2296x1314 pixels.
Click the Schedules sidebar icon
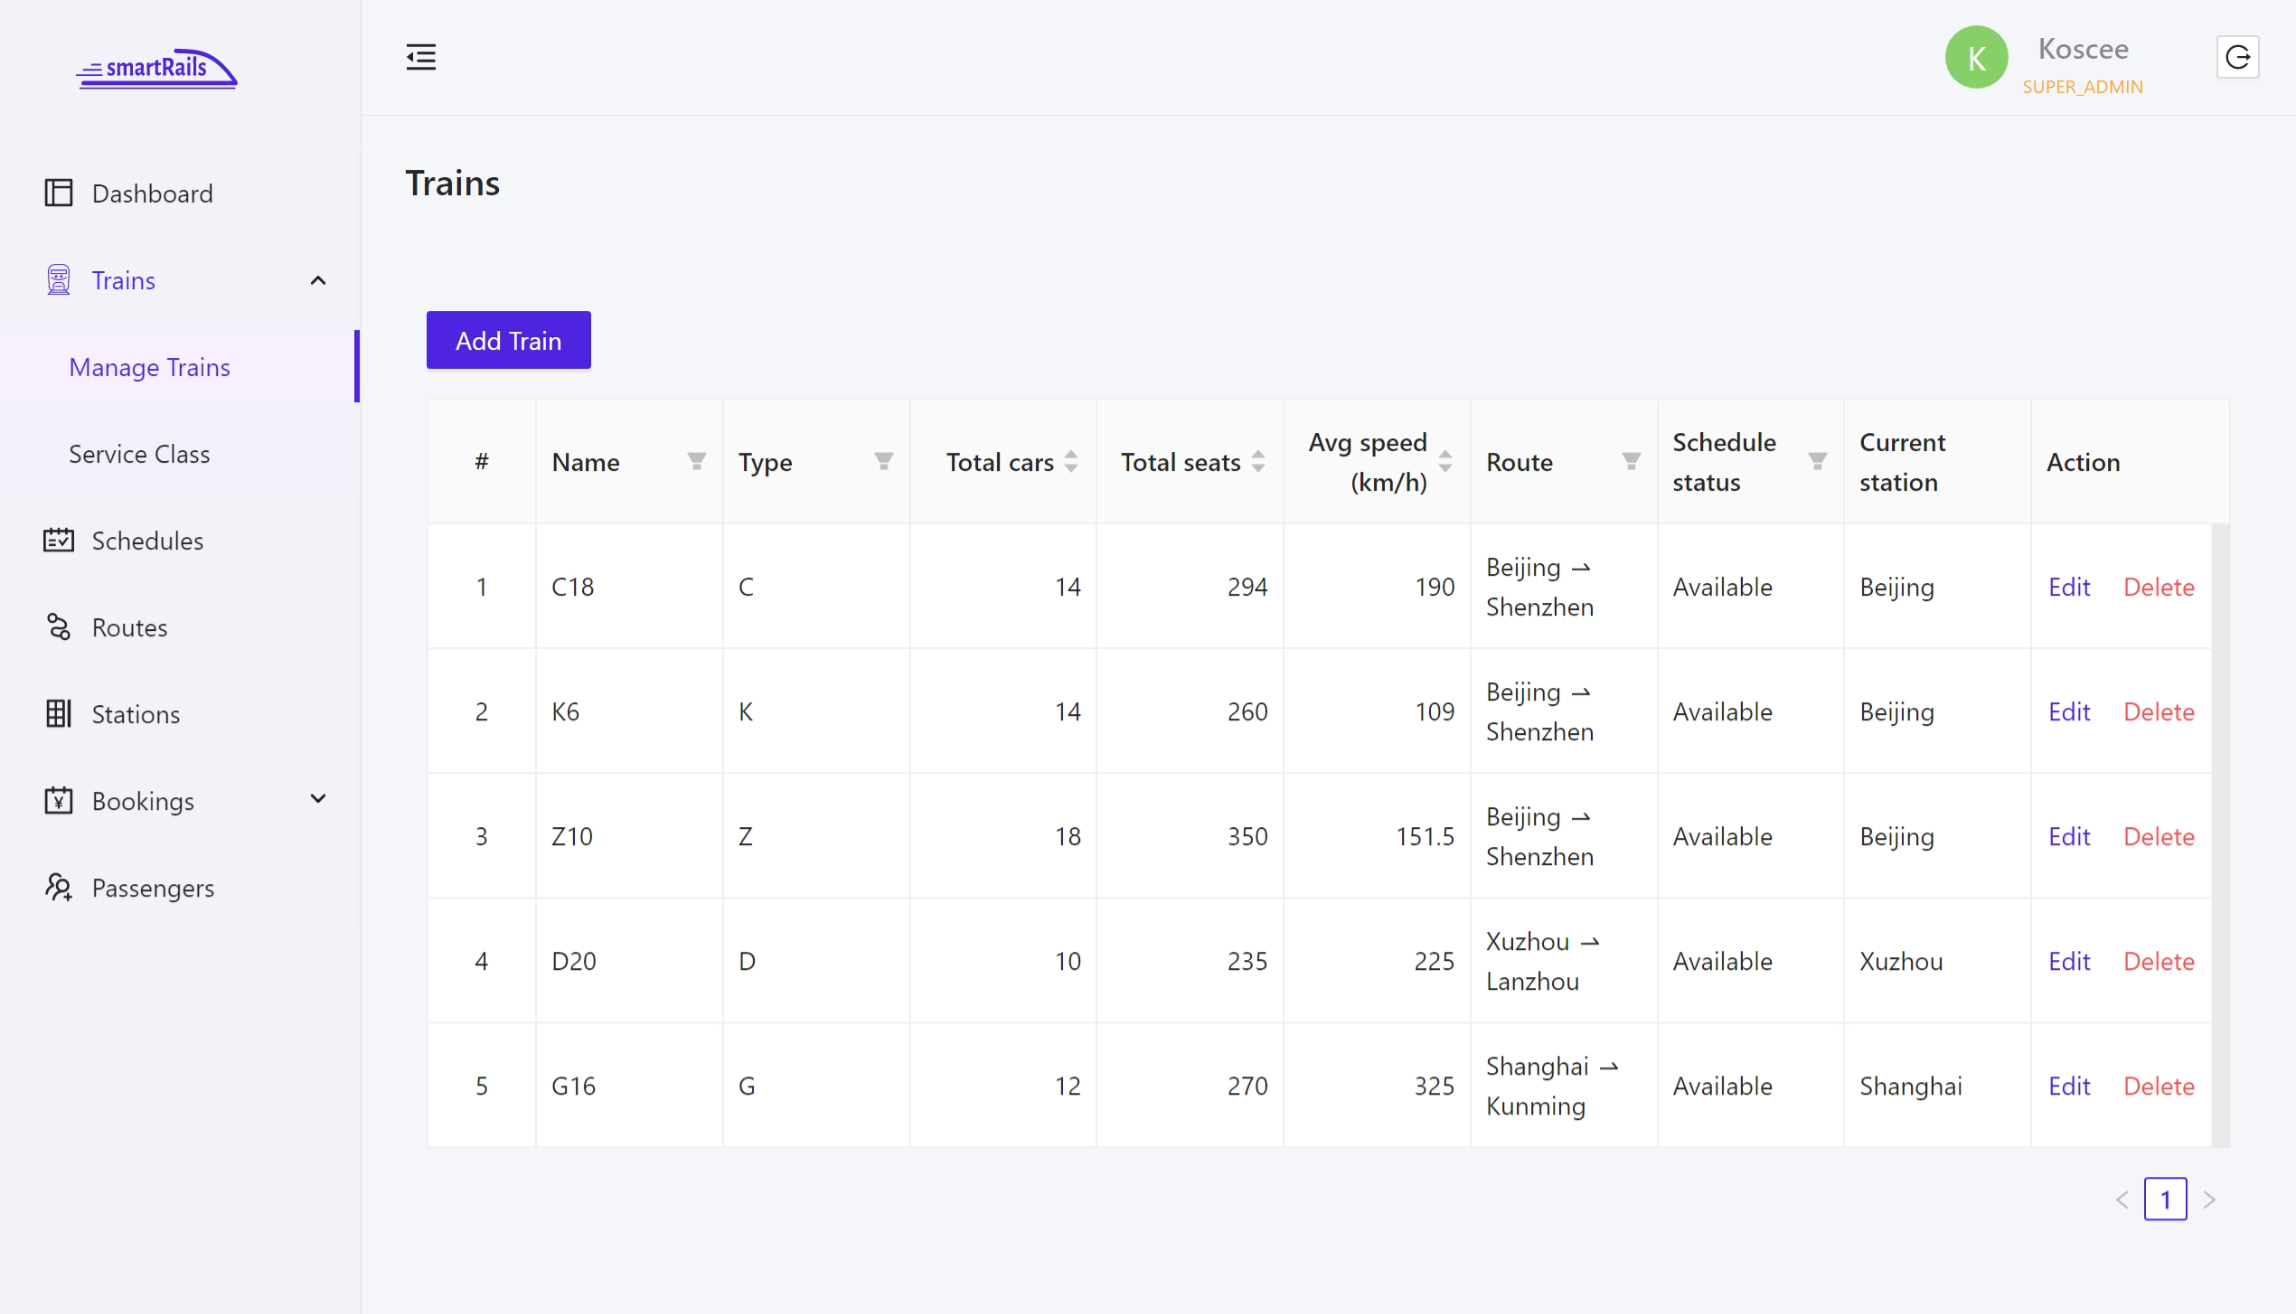(58, 539)
